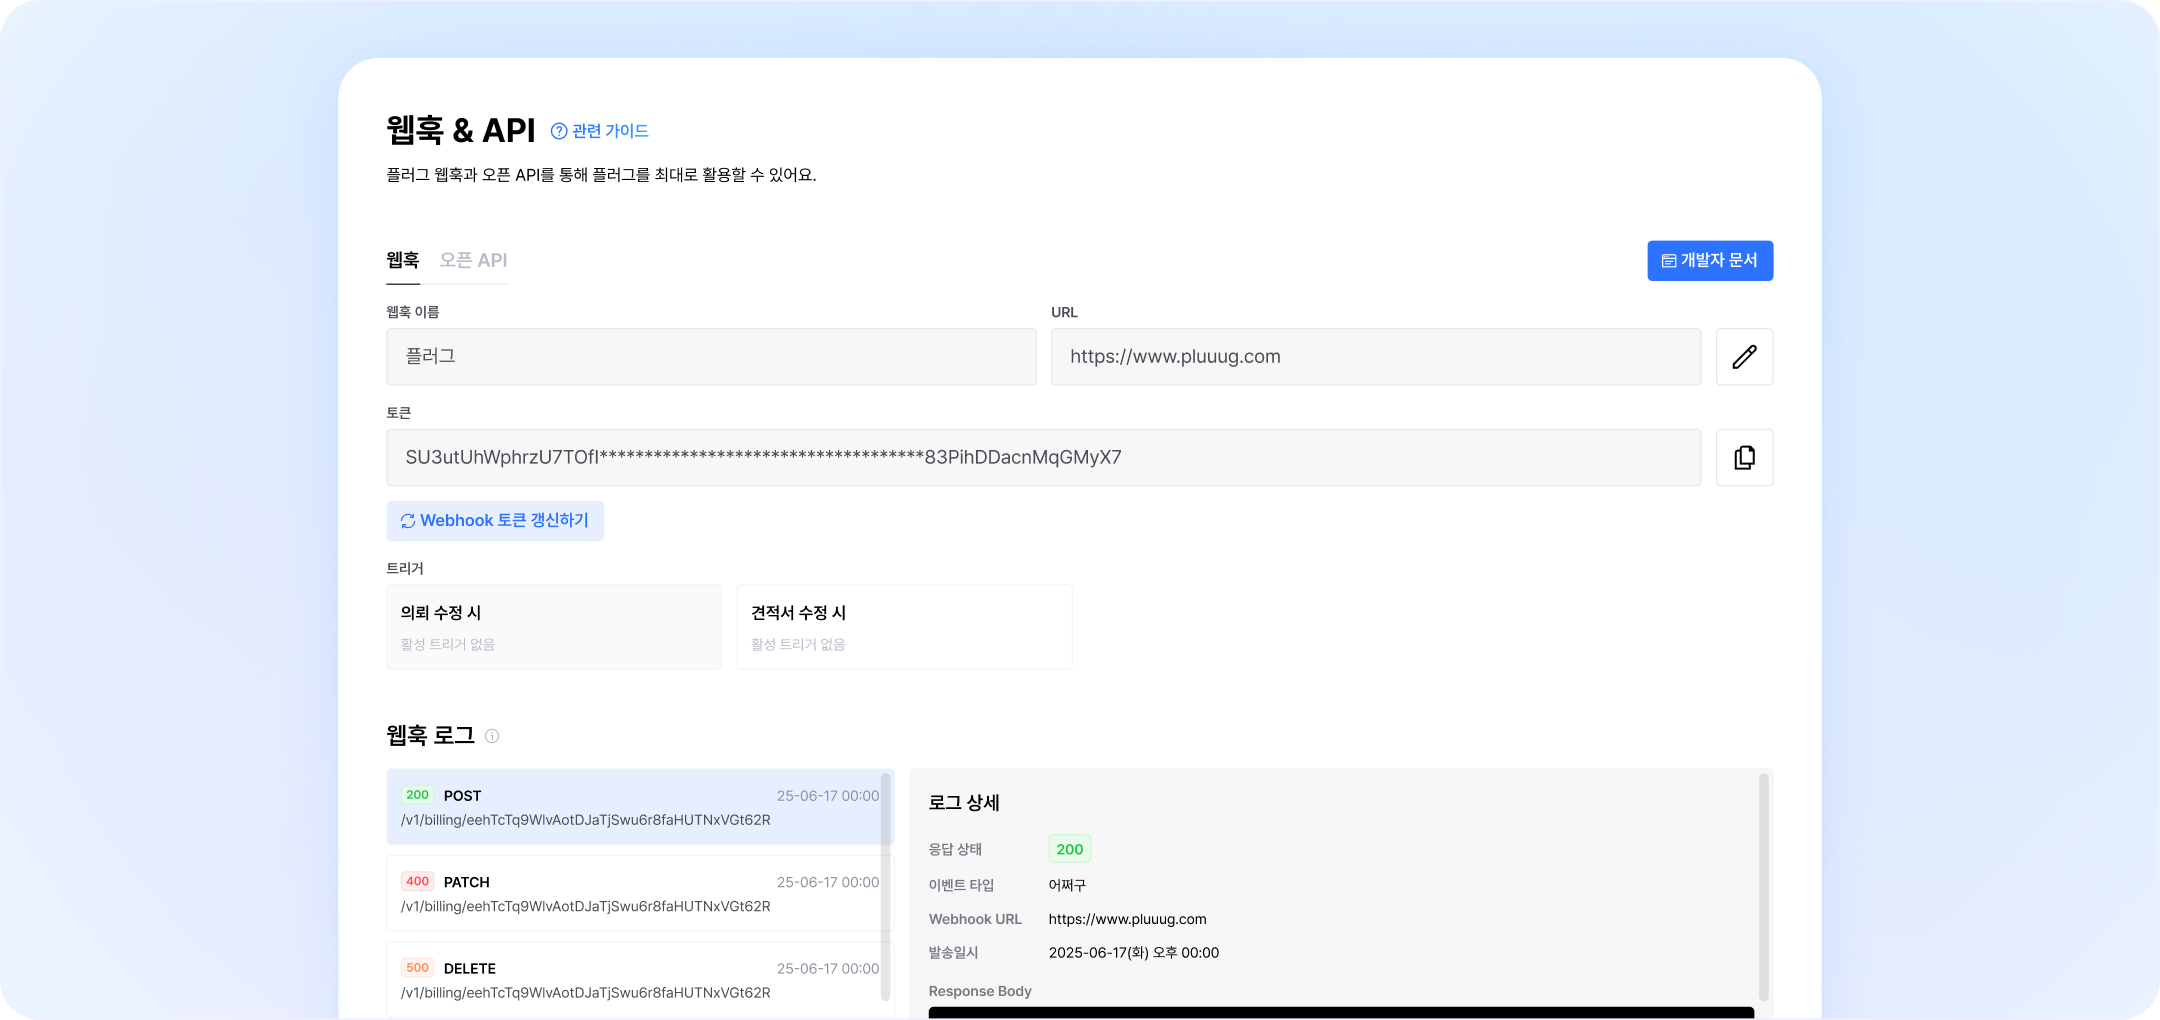Click the 500 status badge on DELETE row
Viewport: 2160px width, 1020px height.
pos(418,968)
